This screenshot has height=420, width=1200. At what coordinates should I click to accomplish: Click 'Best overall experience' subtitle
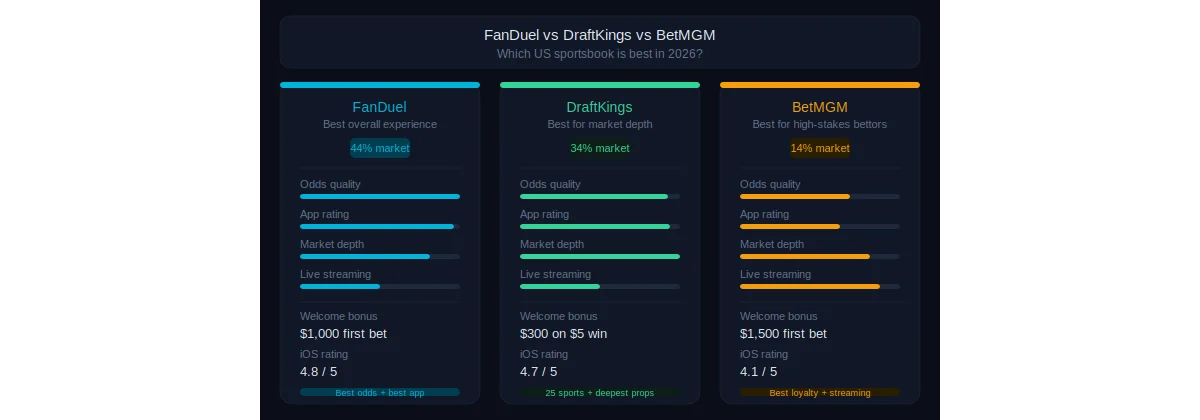[x=380, y=125]
